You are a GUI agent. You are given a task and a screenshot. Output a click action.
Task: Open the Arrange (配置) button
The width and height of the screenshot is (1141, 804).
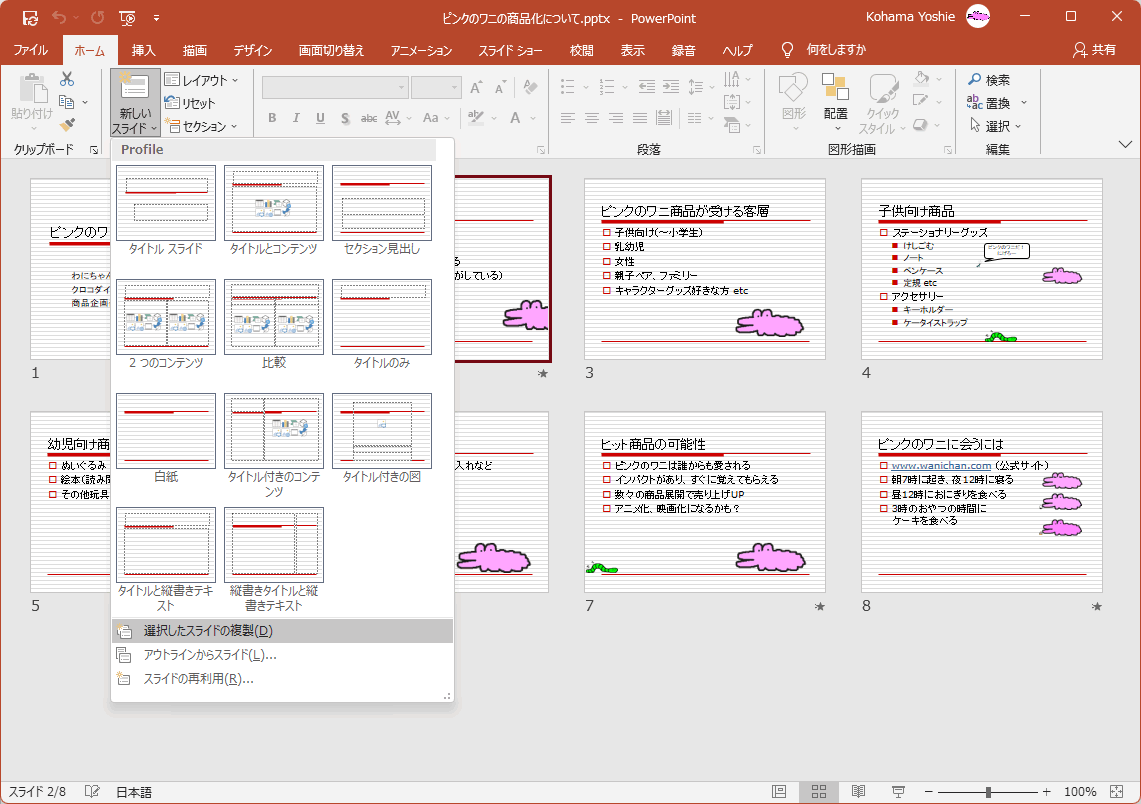point(835,102)
